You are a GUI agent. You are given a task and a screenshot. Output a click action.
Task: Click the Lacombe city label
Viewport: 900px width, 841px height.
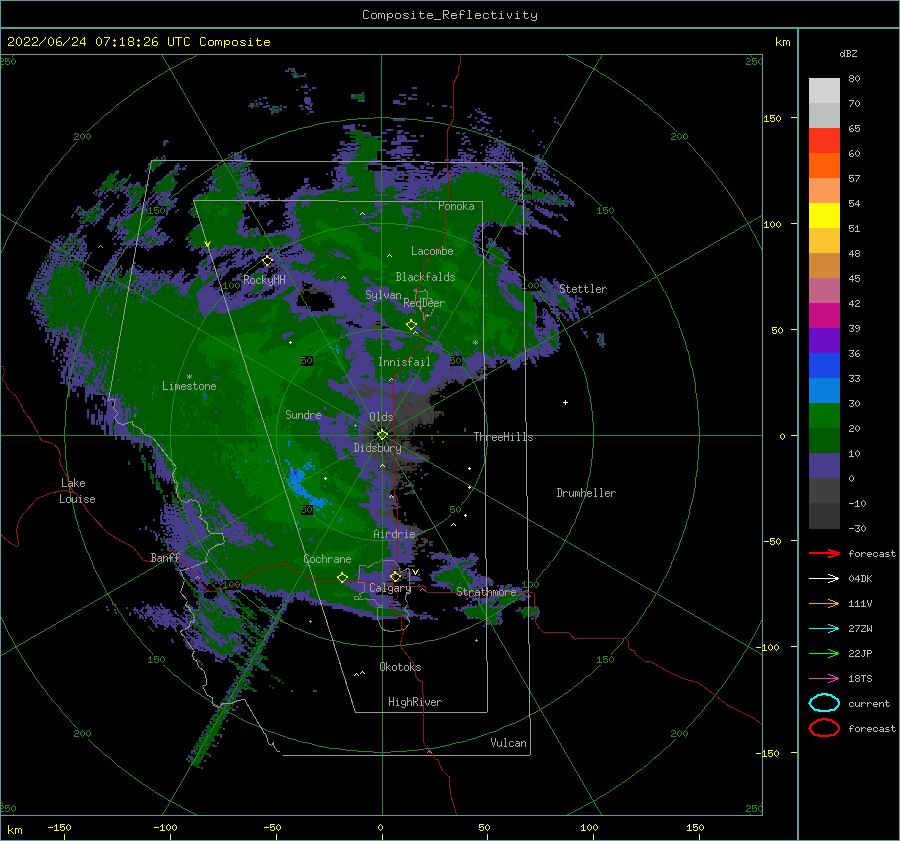point(432,251)
